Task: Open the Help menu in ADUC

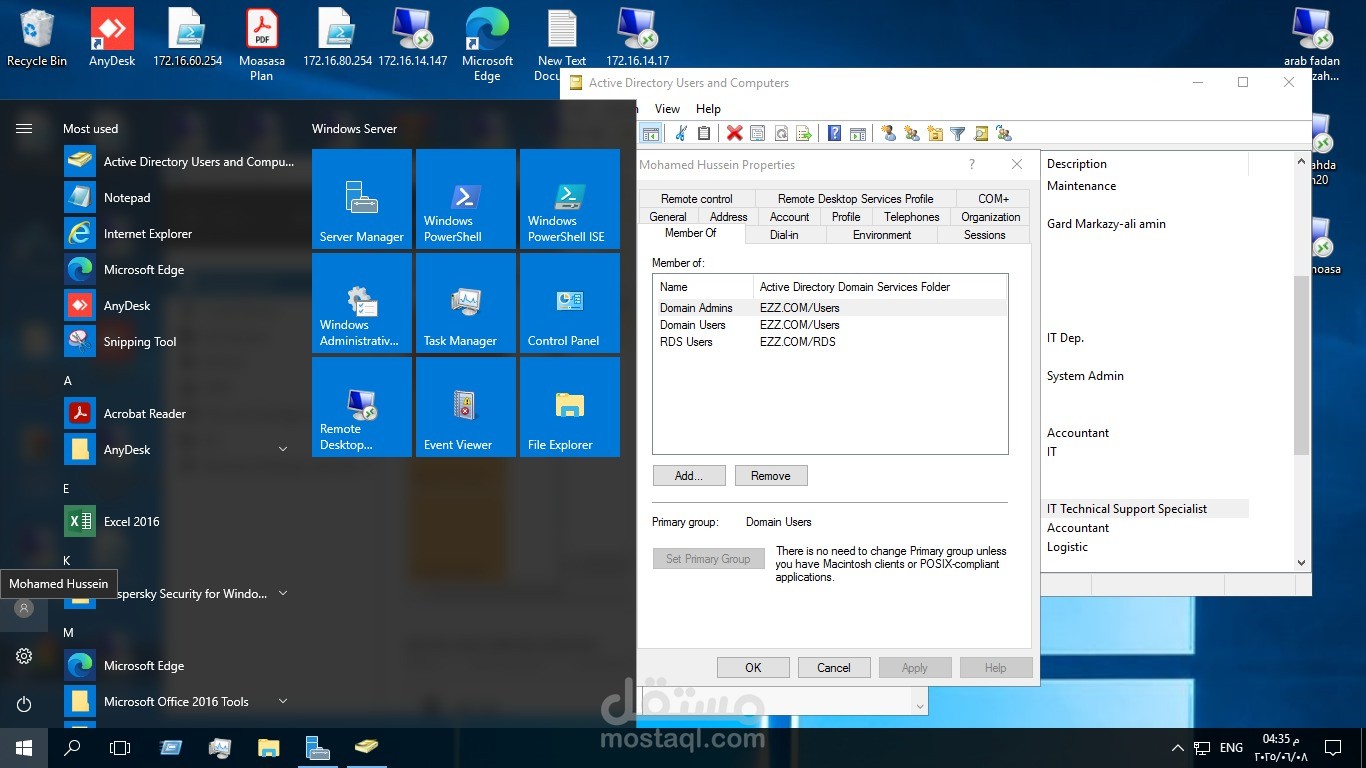Action: 708,109
